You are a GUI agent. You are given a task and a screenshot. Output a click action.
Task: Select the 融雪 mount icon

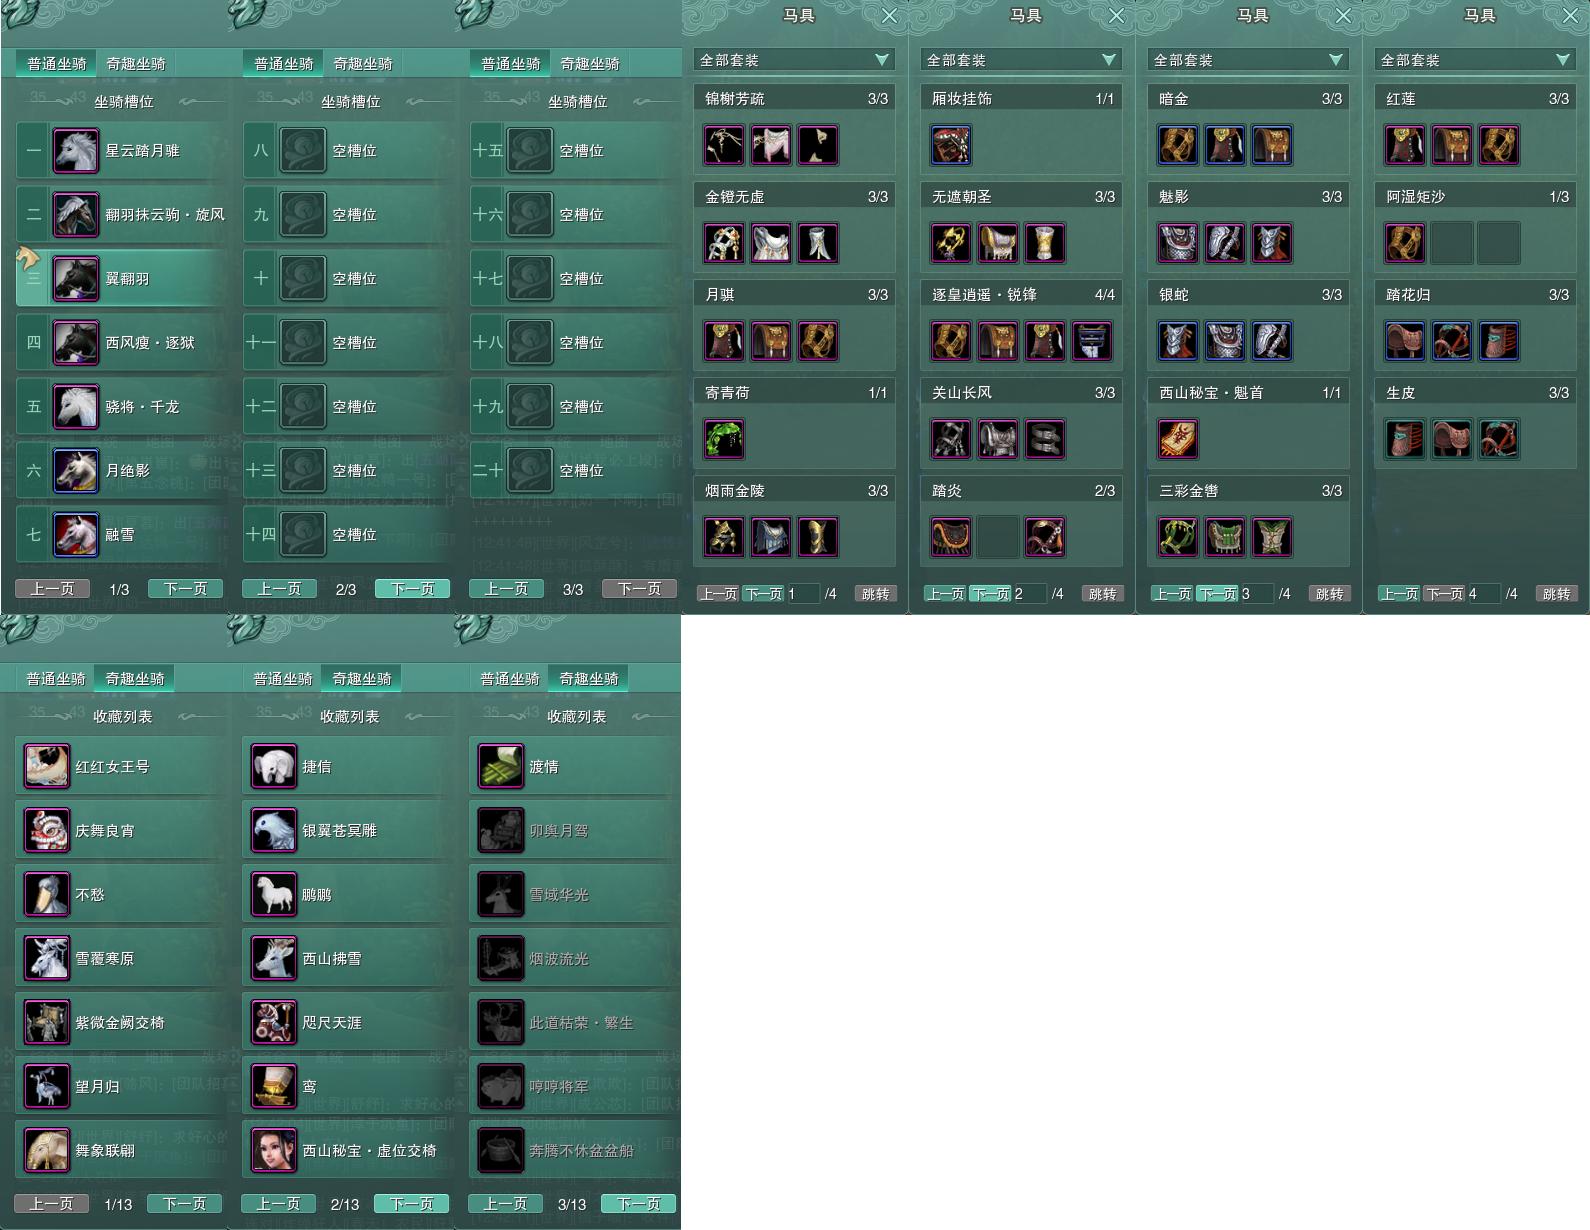click(76, 535)
